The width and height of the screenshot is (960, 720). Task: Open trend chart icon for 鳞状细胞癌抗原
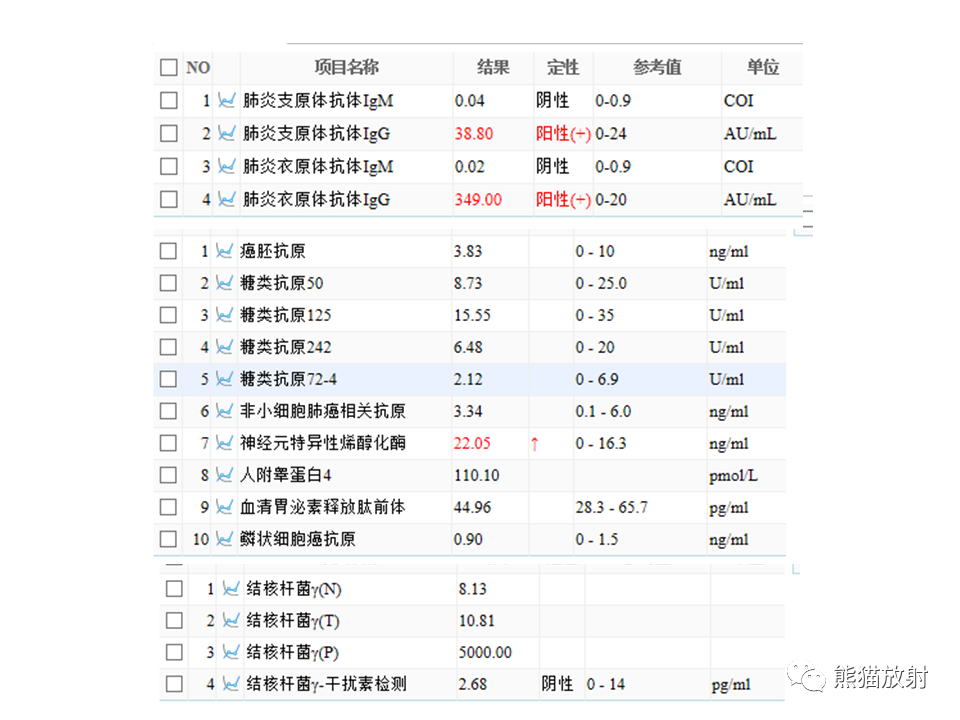click(x=225, y=539)
